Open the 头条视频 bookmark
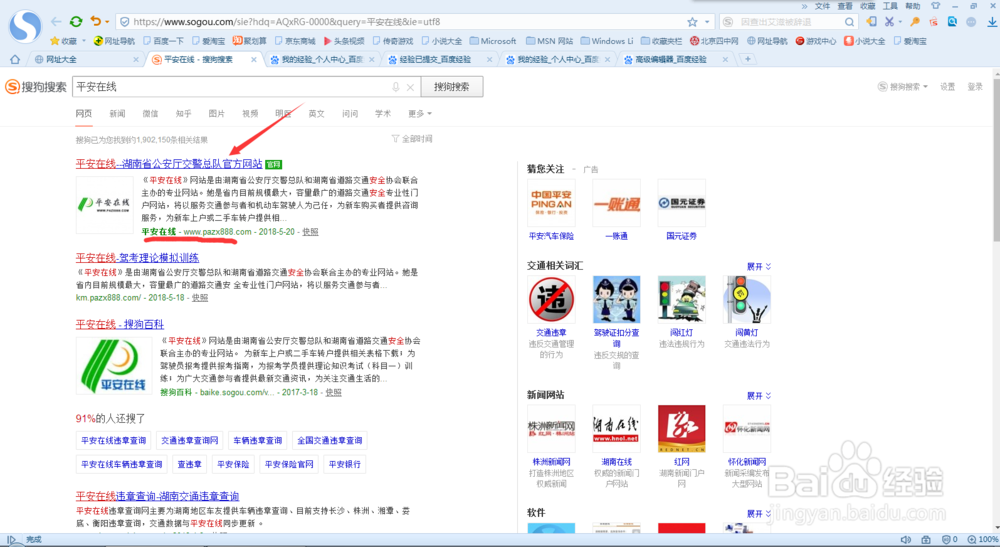This screenshot has width=1000, height=547. click(x=344, y=41)
